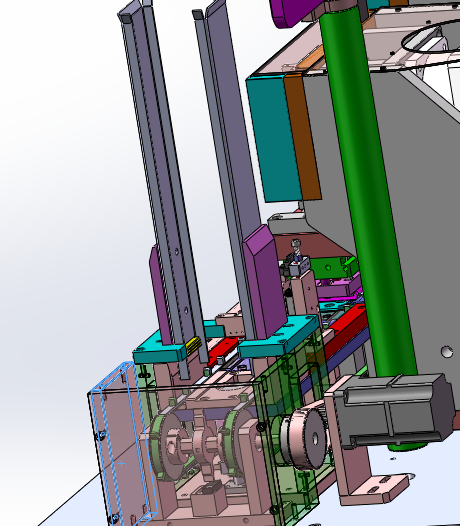Click the blue-highlighted transparent side panel
This screenshot has height=526, width=460.
[x=122, y=443]
